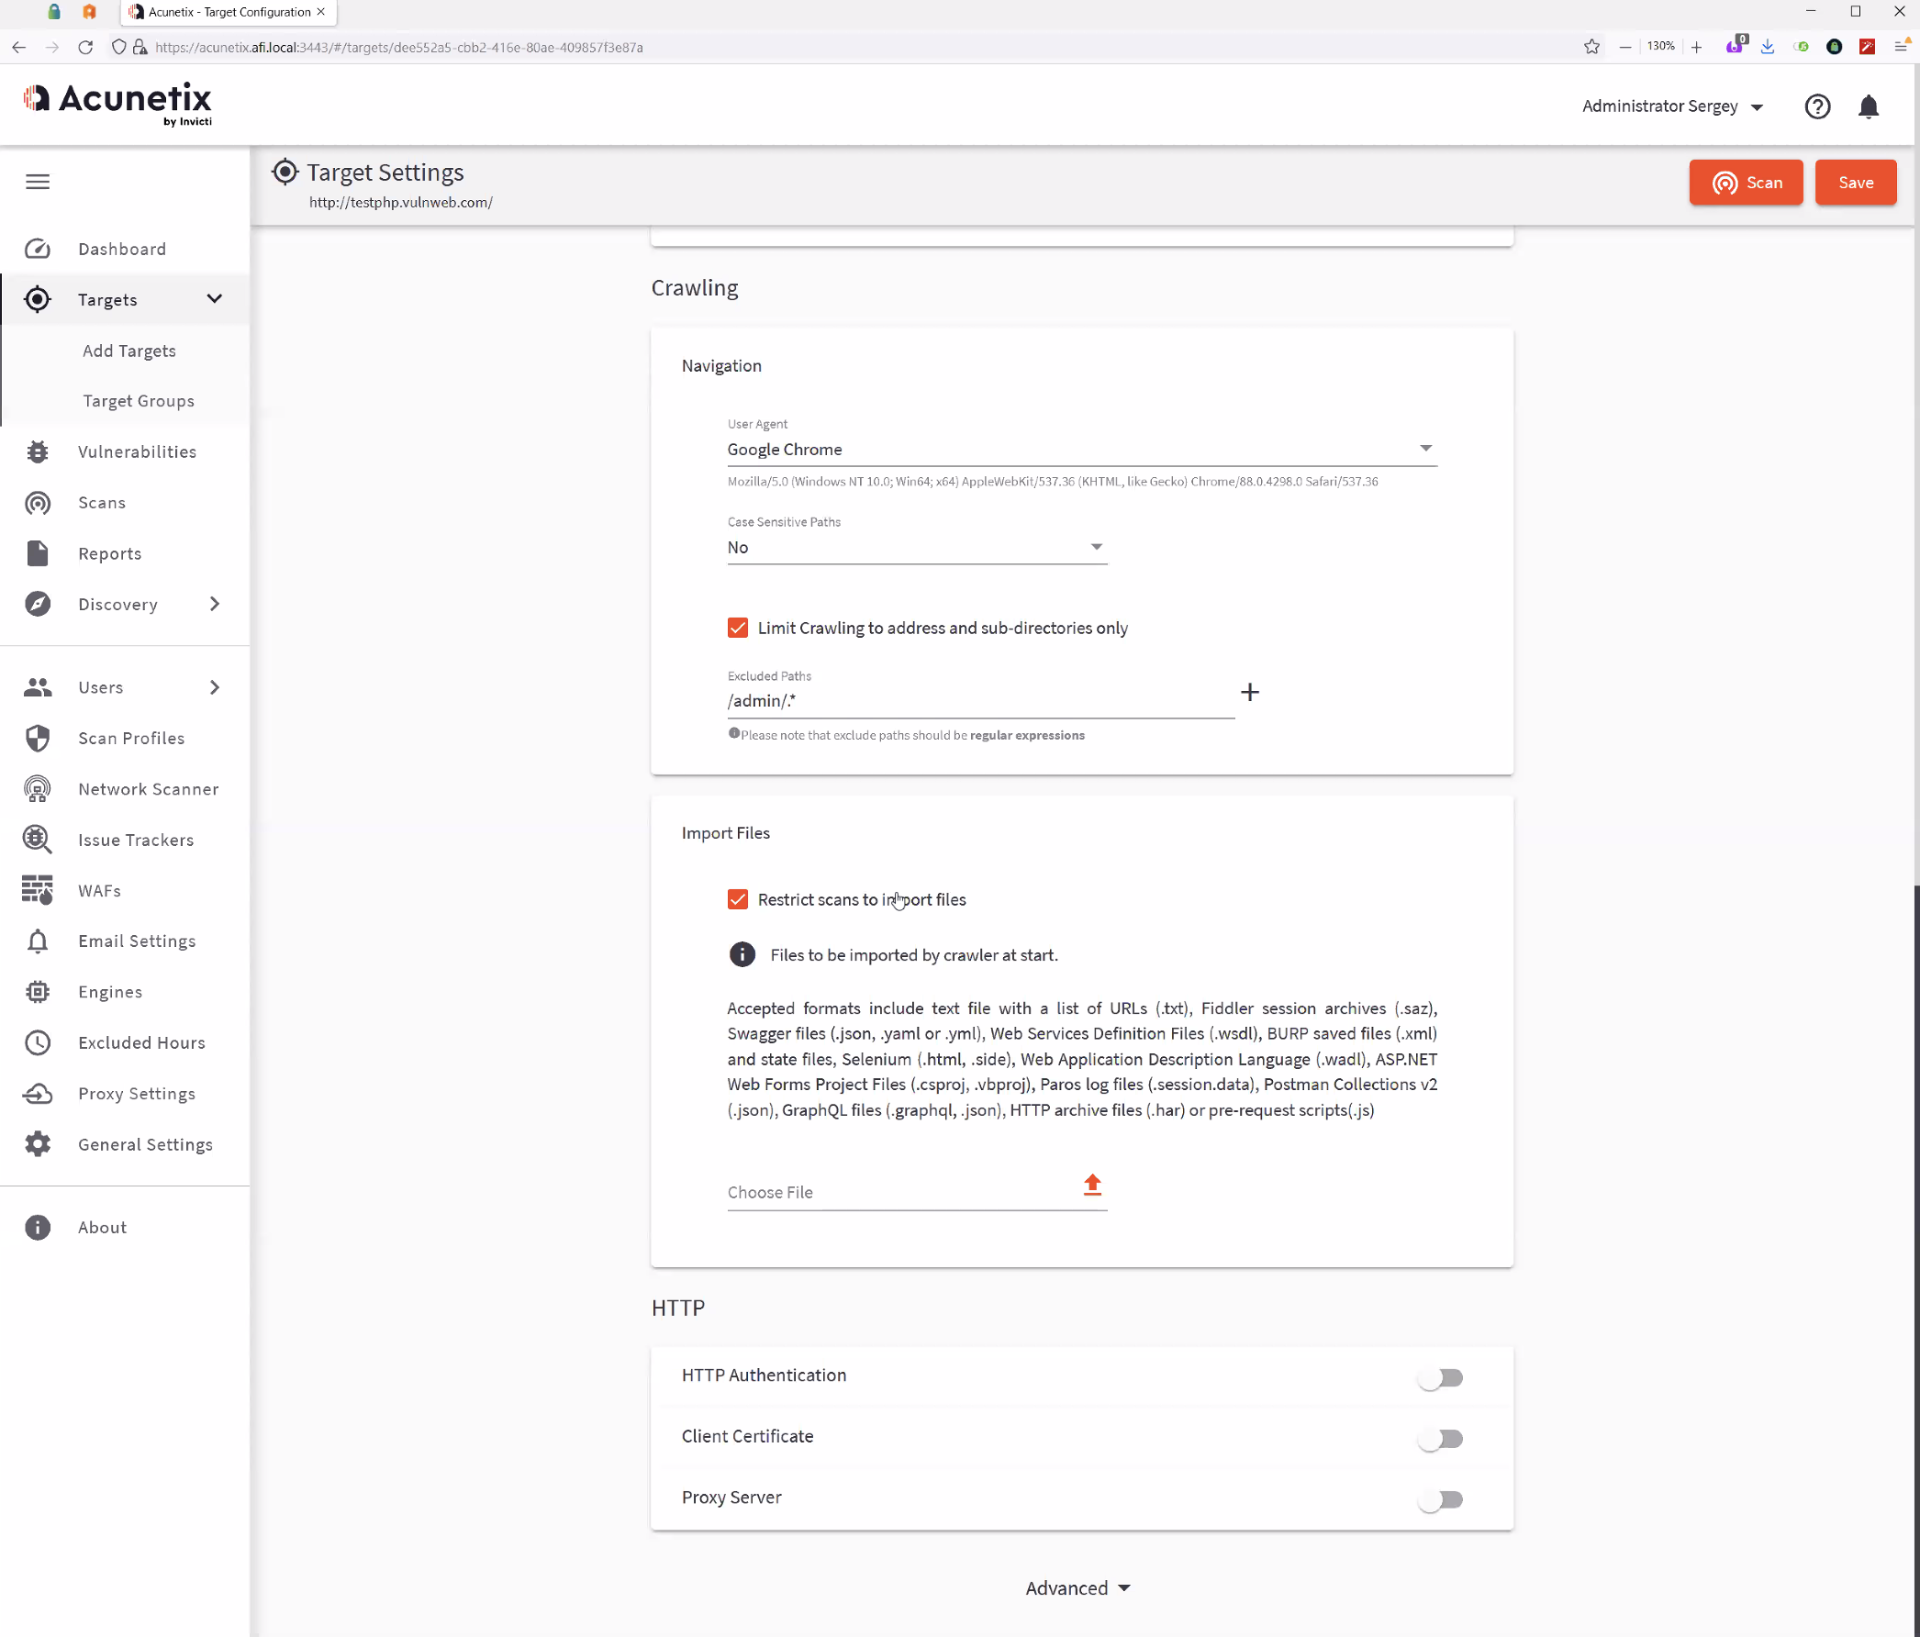Open Issue Trackers in the sidebar
1920x1637 pixels.
136,840
